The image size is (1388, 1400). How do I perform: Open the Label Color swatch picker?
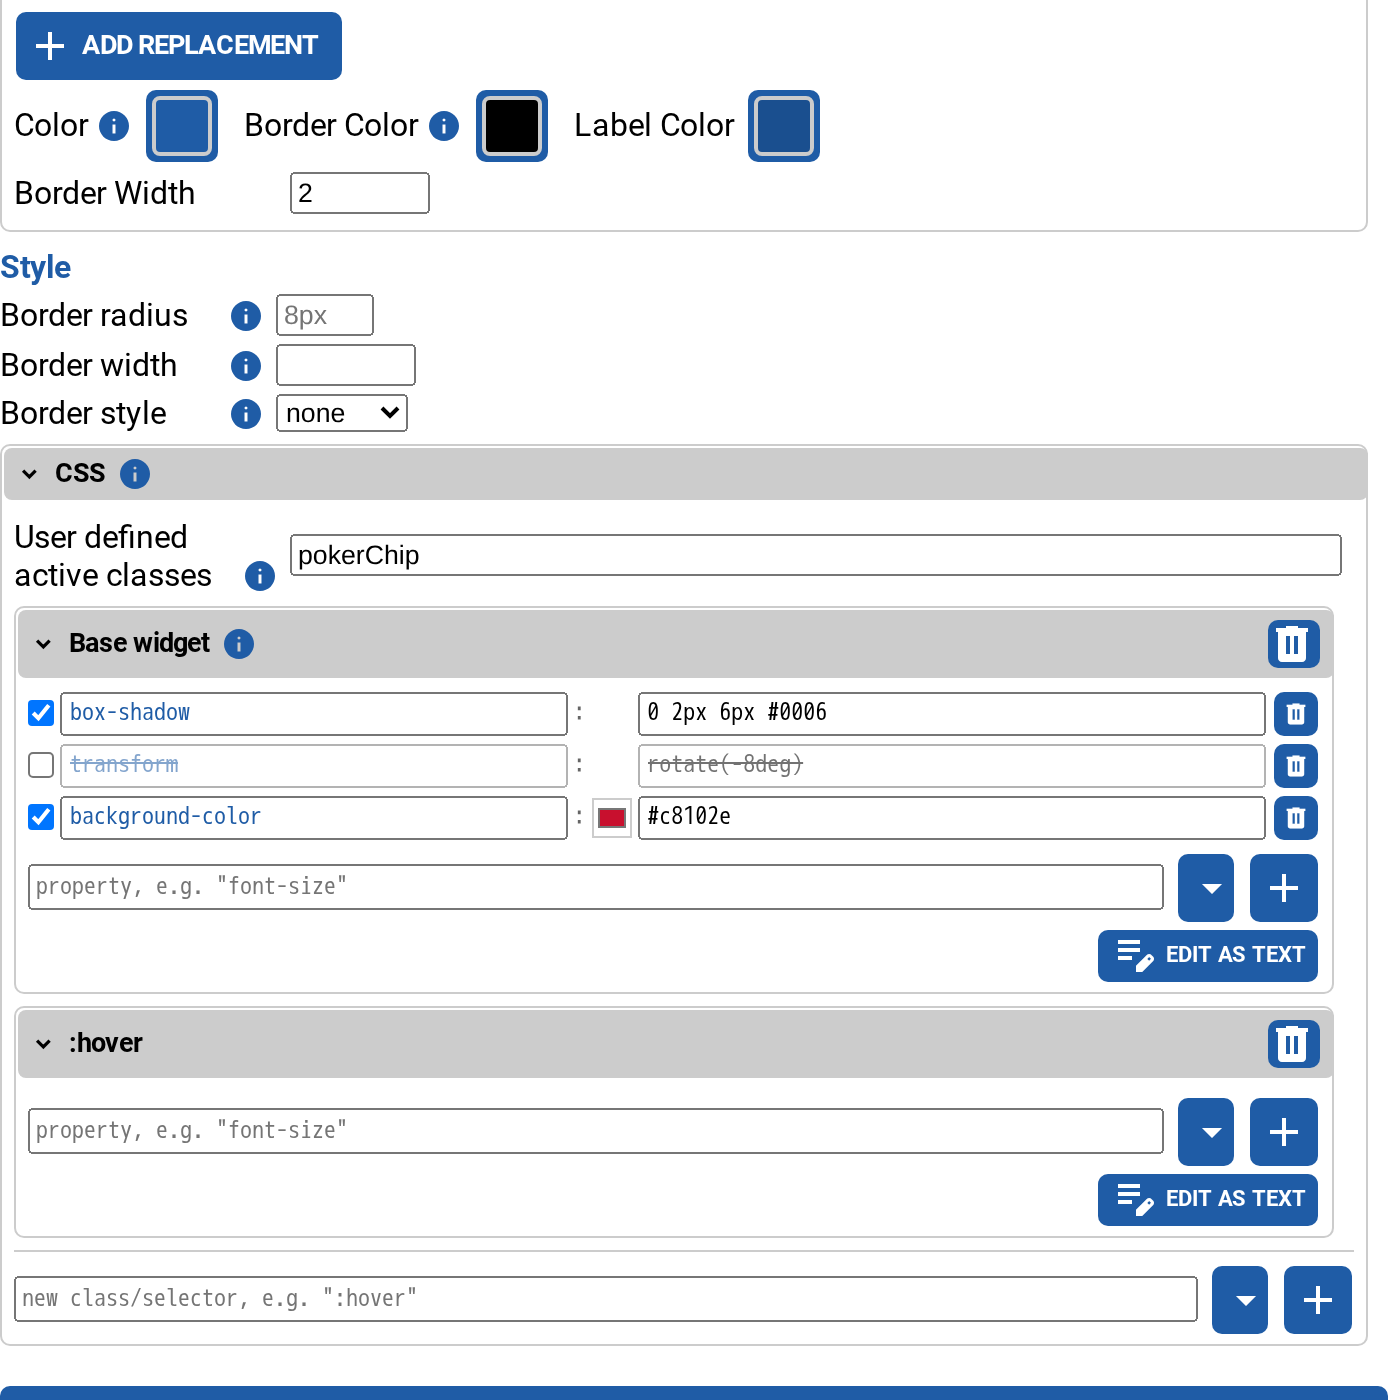[784, 126]
